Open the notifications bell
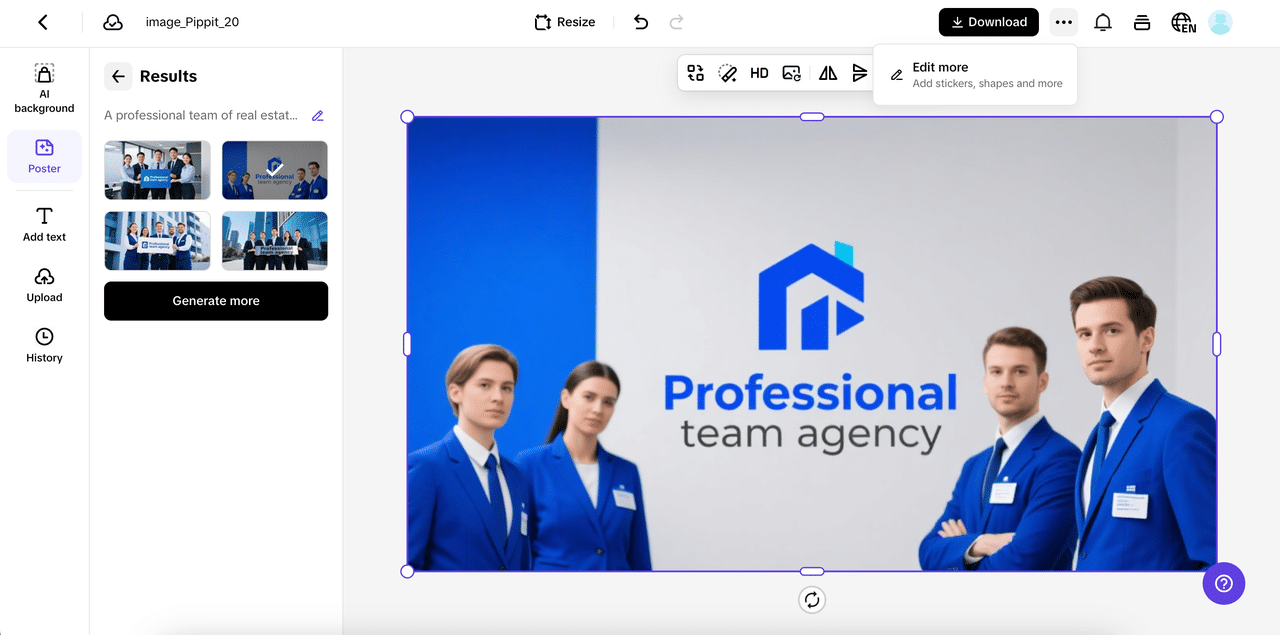Viewport: 1280px width, 635px height. pos(1103,22)
